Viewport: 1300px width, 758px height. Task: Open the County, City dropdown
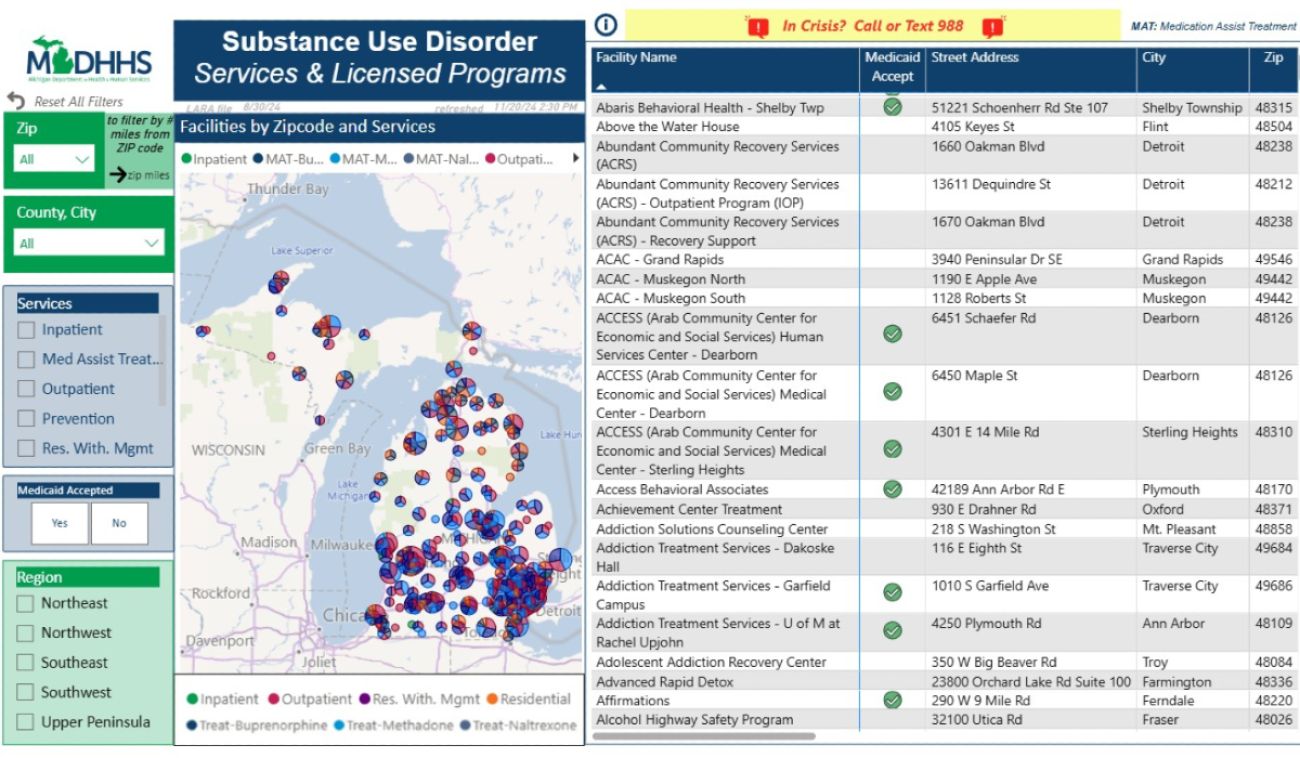pyautogui.click(x=89, y=243)
